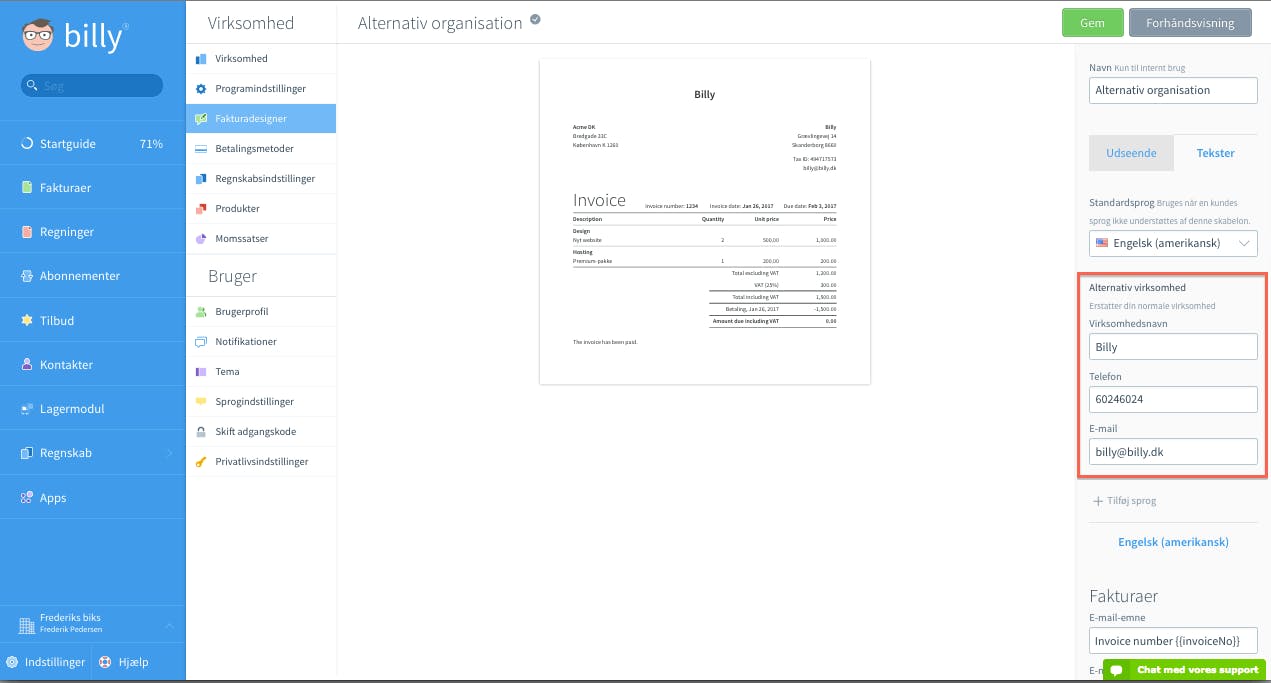Select the Engelsk (amerikansk) language link
Image resolution: width=1271 pixels, height=683 pixels.
tap(1173, 542)
